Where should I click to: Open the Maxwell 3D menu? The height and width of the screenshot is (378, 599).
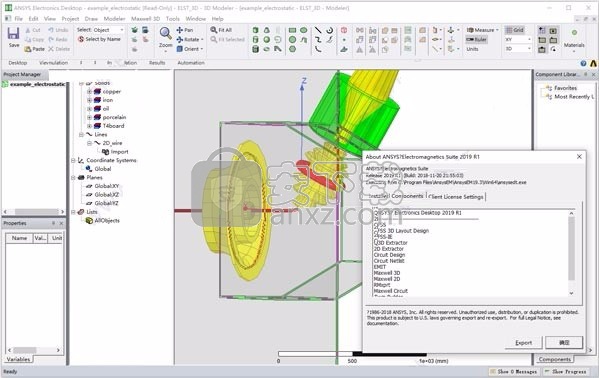[145, 18]
